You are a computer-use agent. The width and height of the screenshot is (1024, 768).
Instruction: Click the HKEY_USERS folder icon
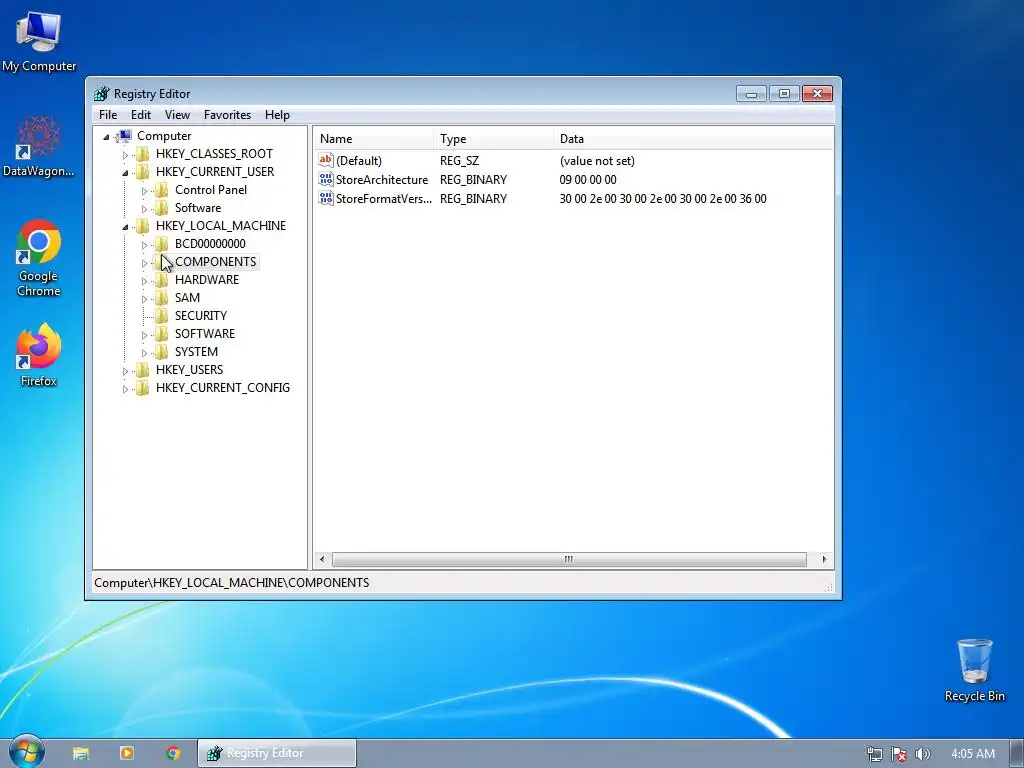coord(142,370)
